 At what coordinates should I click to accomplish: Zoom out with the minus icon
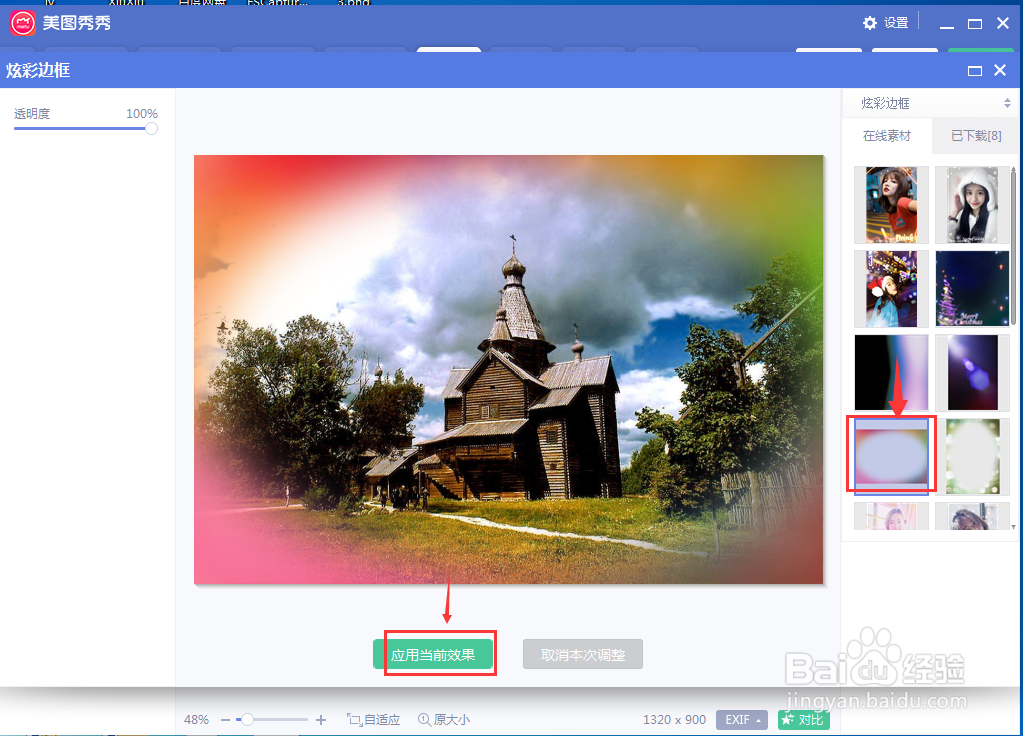pyautogui.click(x=226, y=720)
